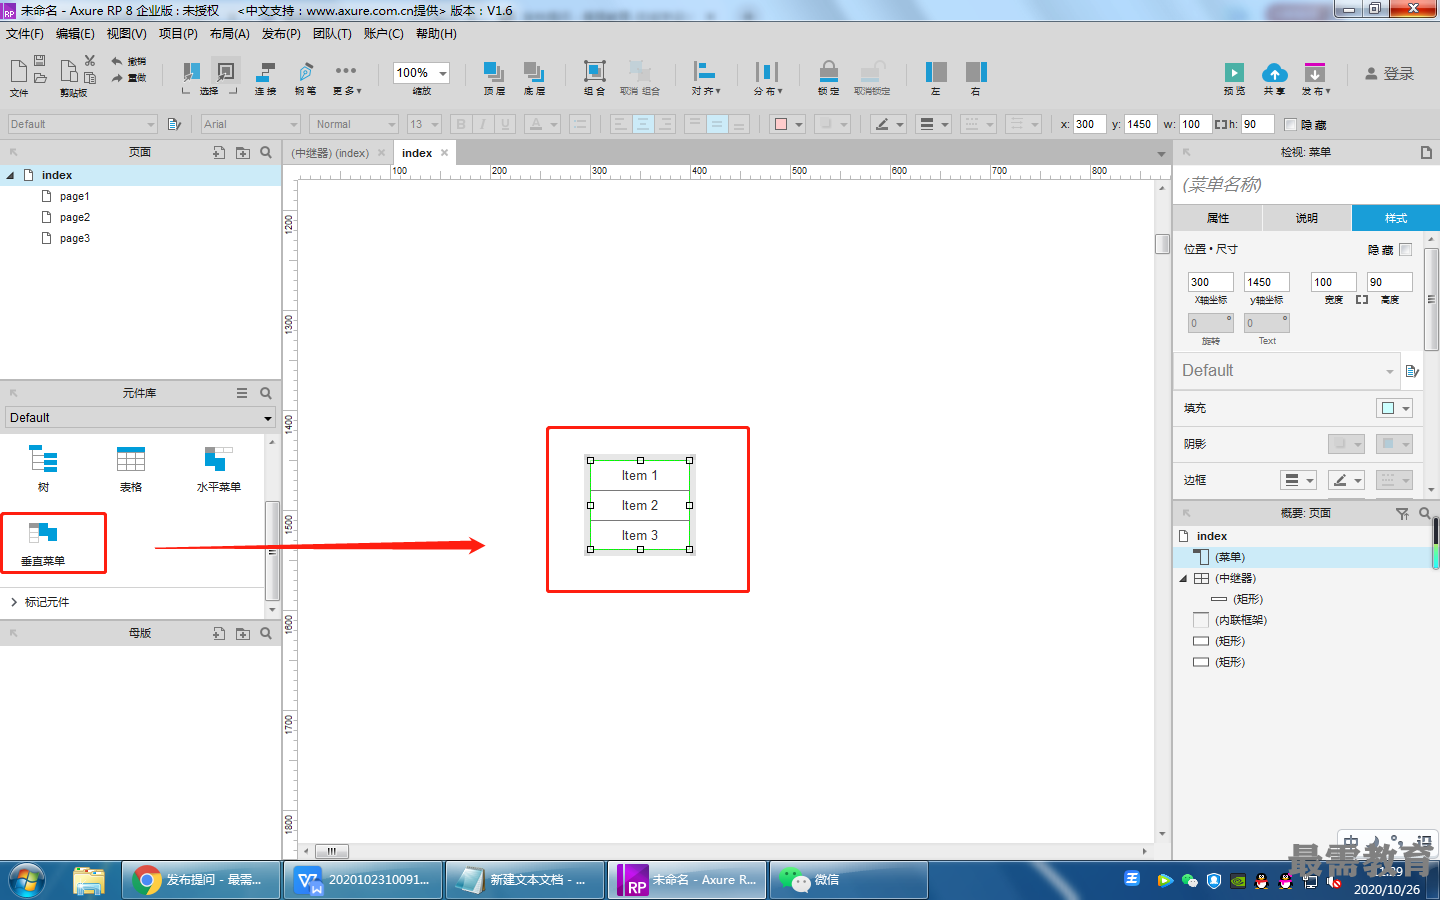Toggle the 右 right panel icon
Screen dimensions: 1440x900
pos(976,78)
